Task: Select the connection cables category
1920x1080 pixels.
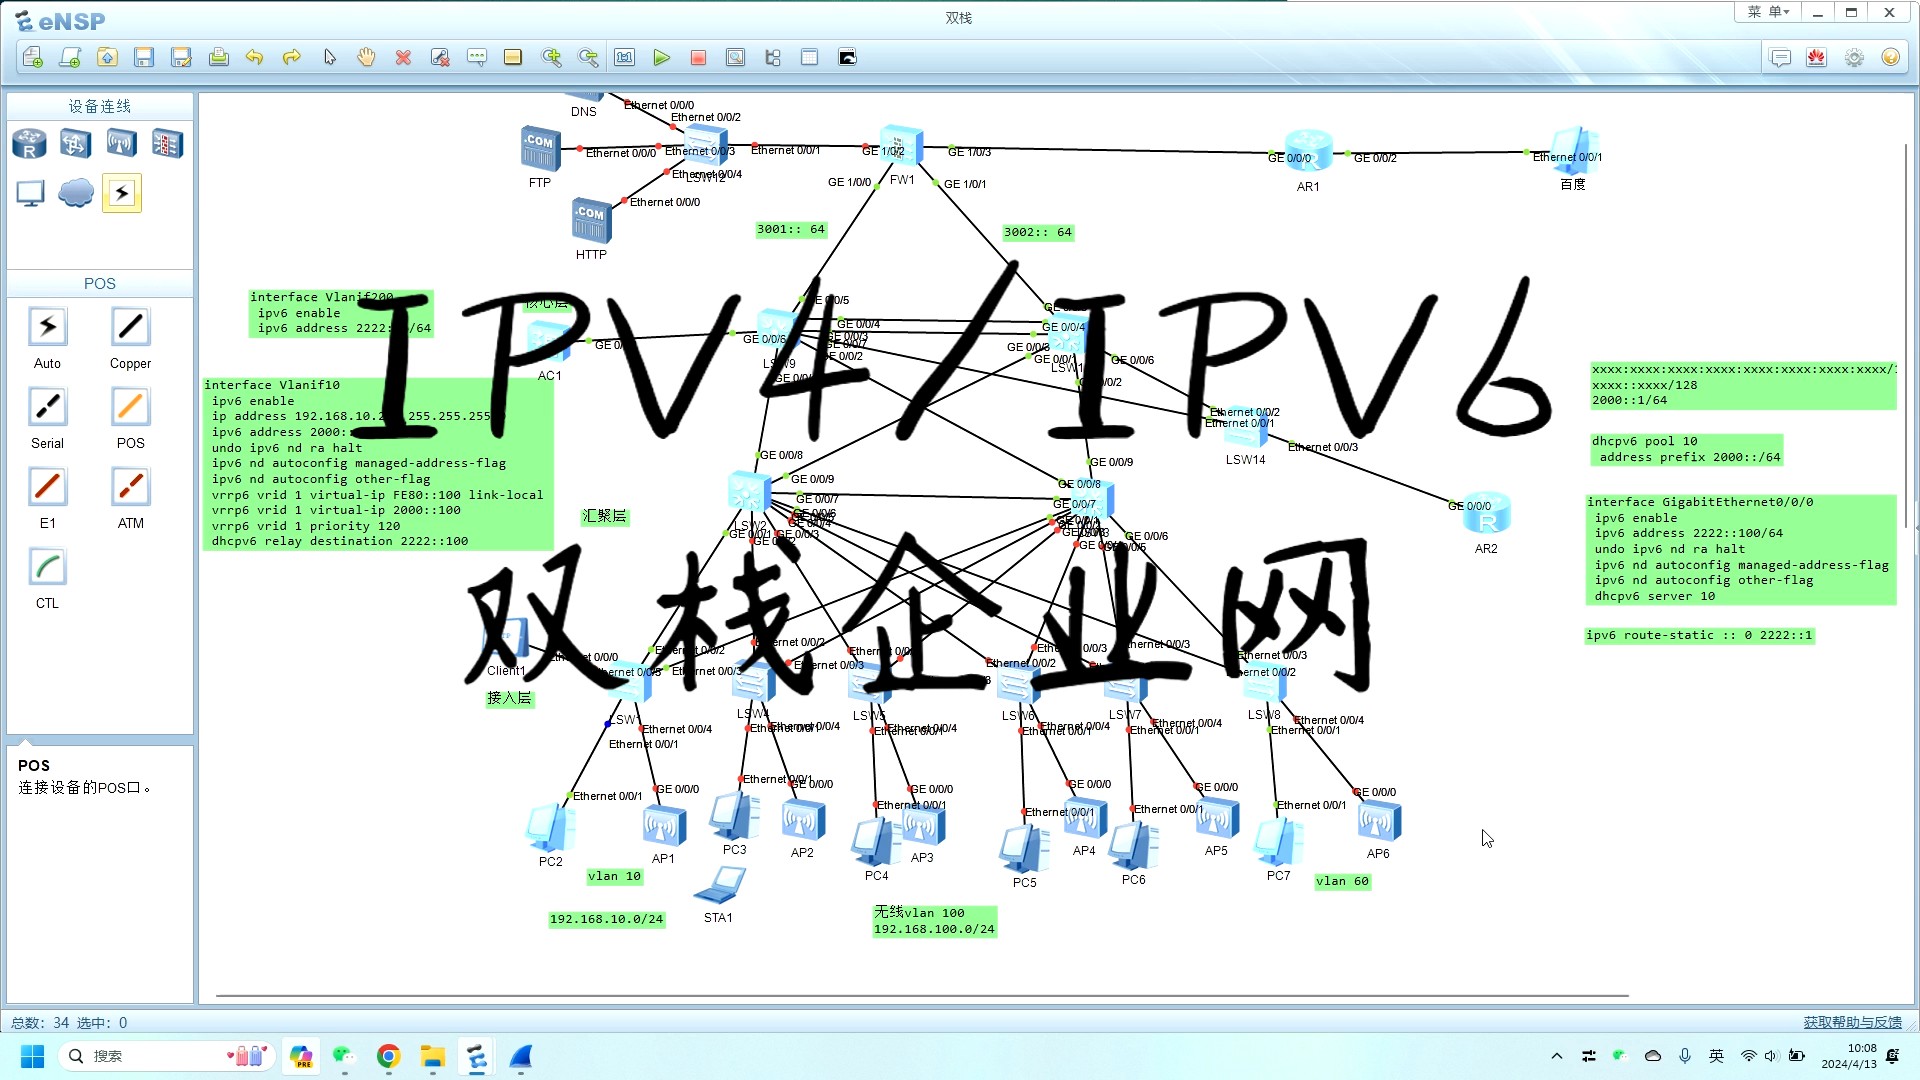Action: (x=121, y=193)
